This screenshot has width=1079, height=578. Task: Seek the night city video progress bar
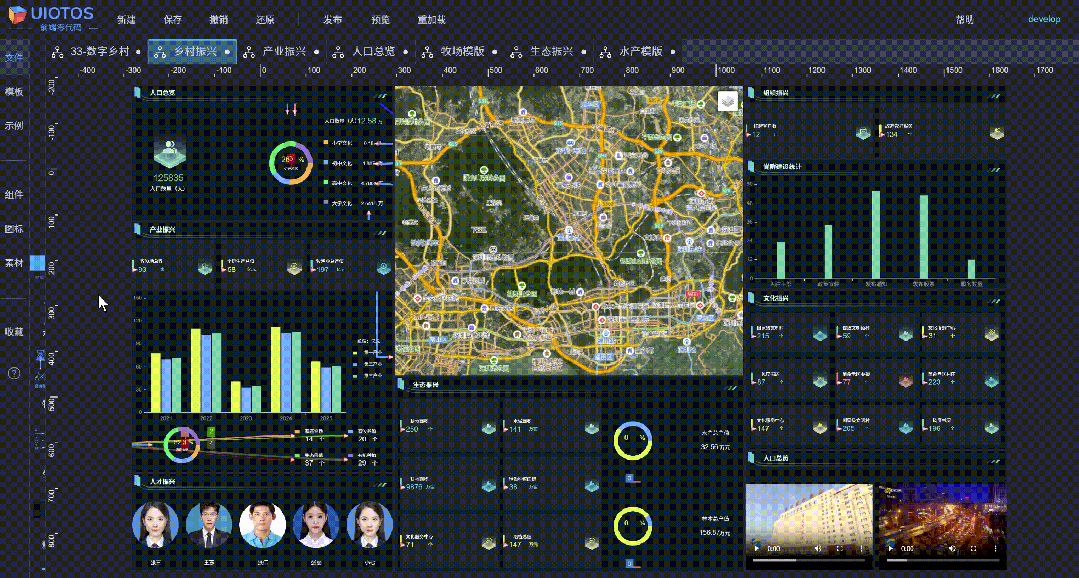coord(943,560)
